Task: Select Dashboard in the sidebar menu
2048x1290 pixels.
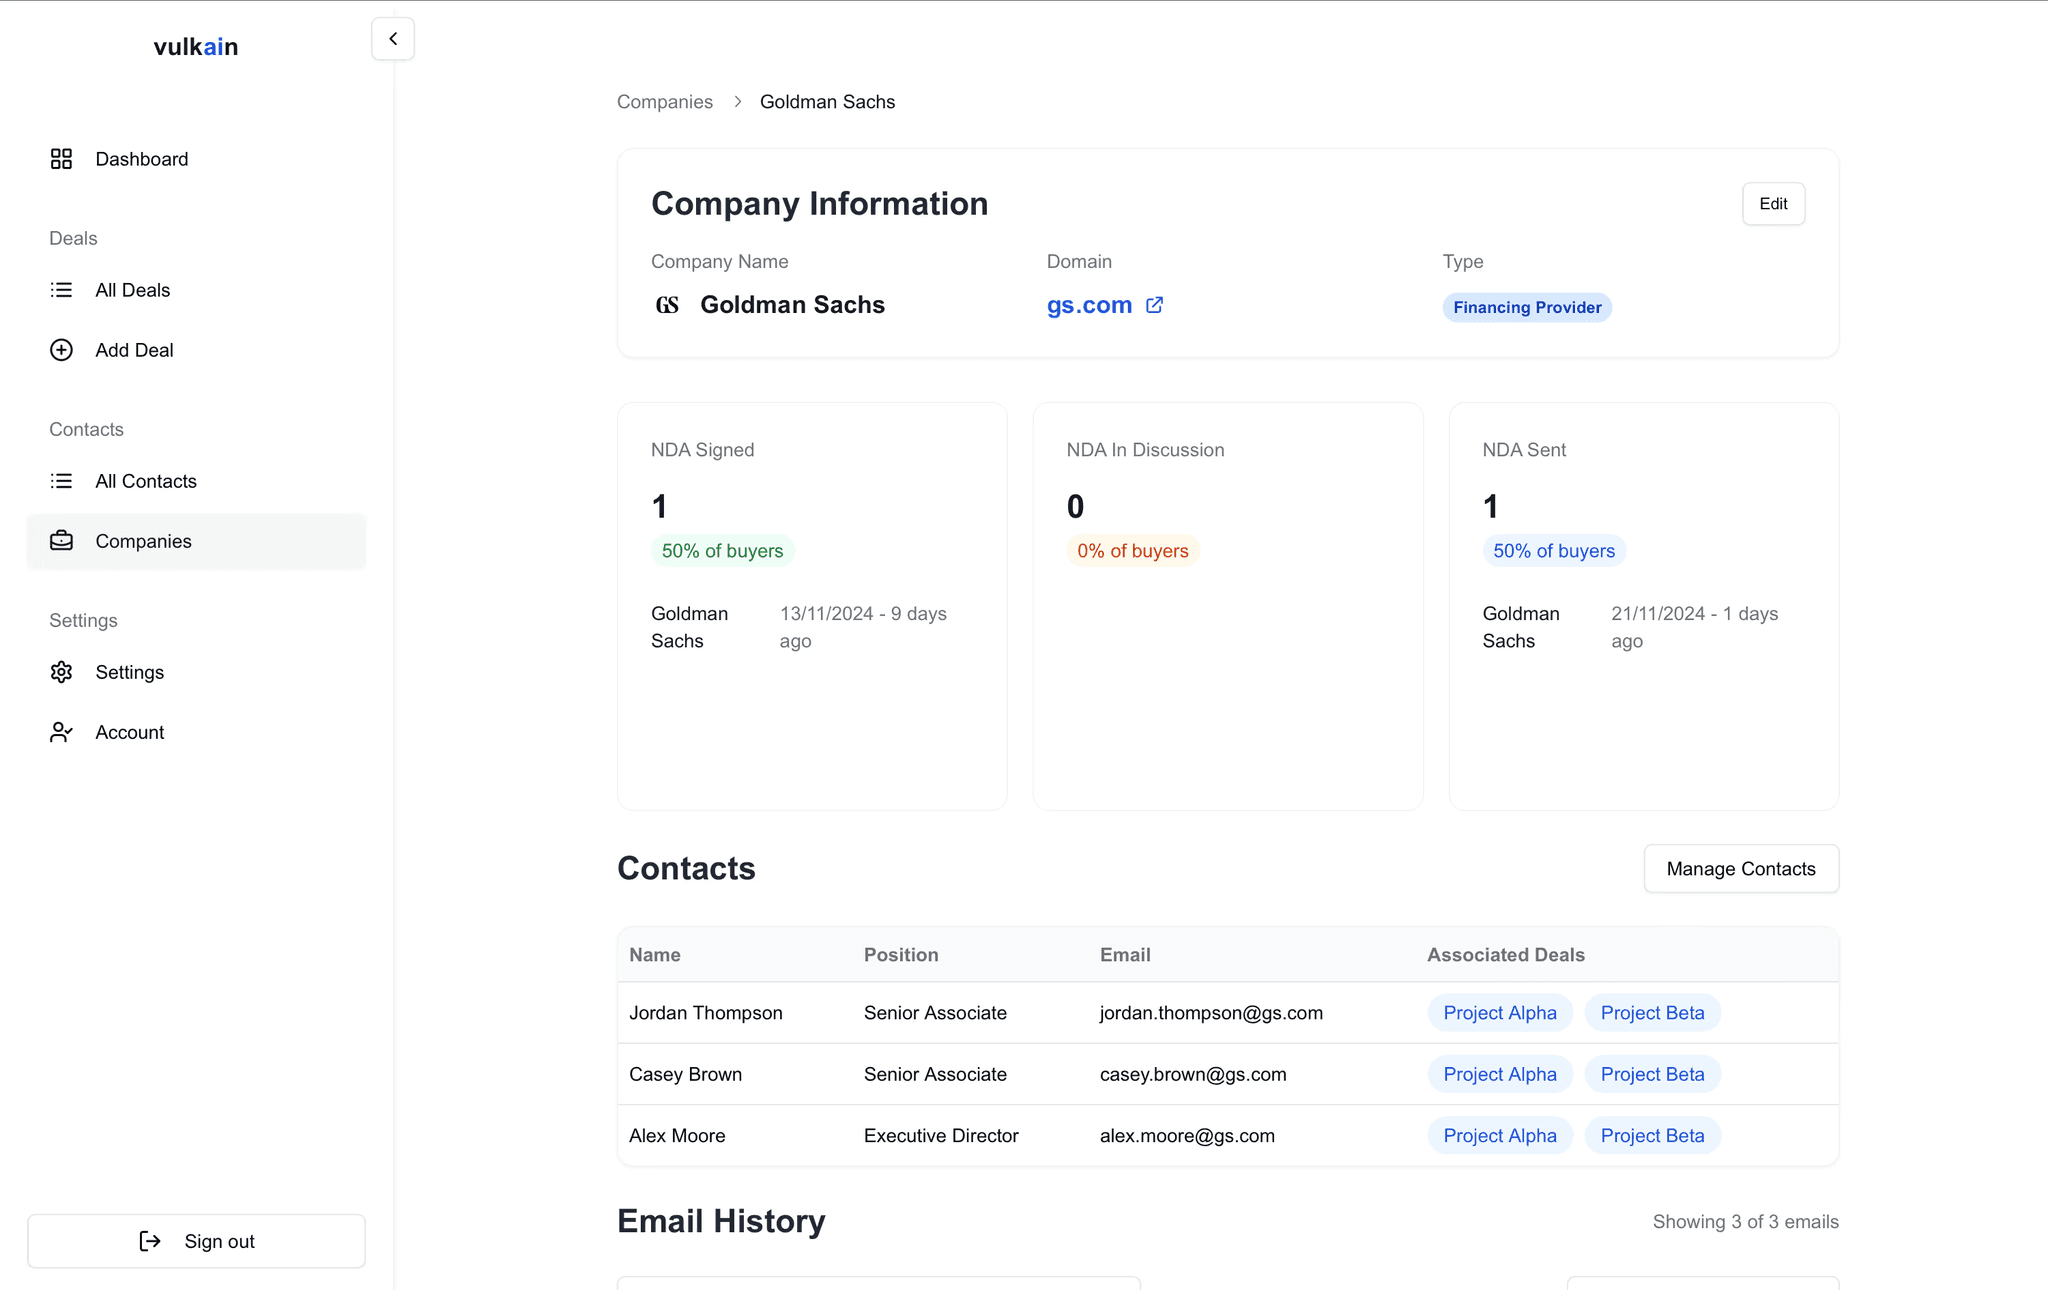Action: coord(141,159)
